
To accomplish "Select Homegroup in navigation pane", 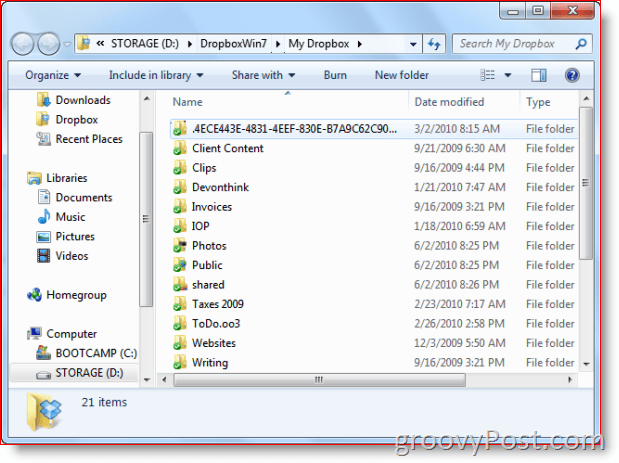I will 76,295.
